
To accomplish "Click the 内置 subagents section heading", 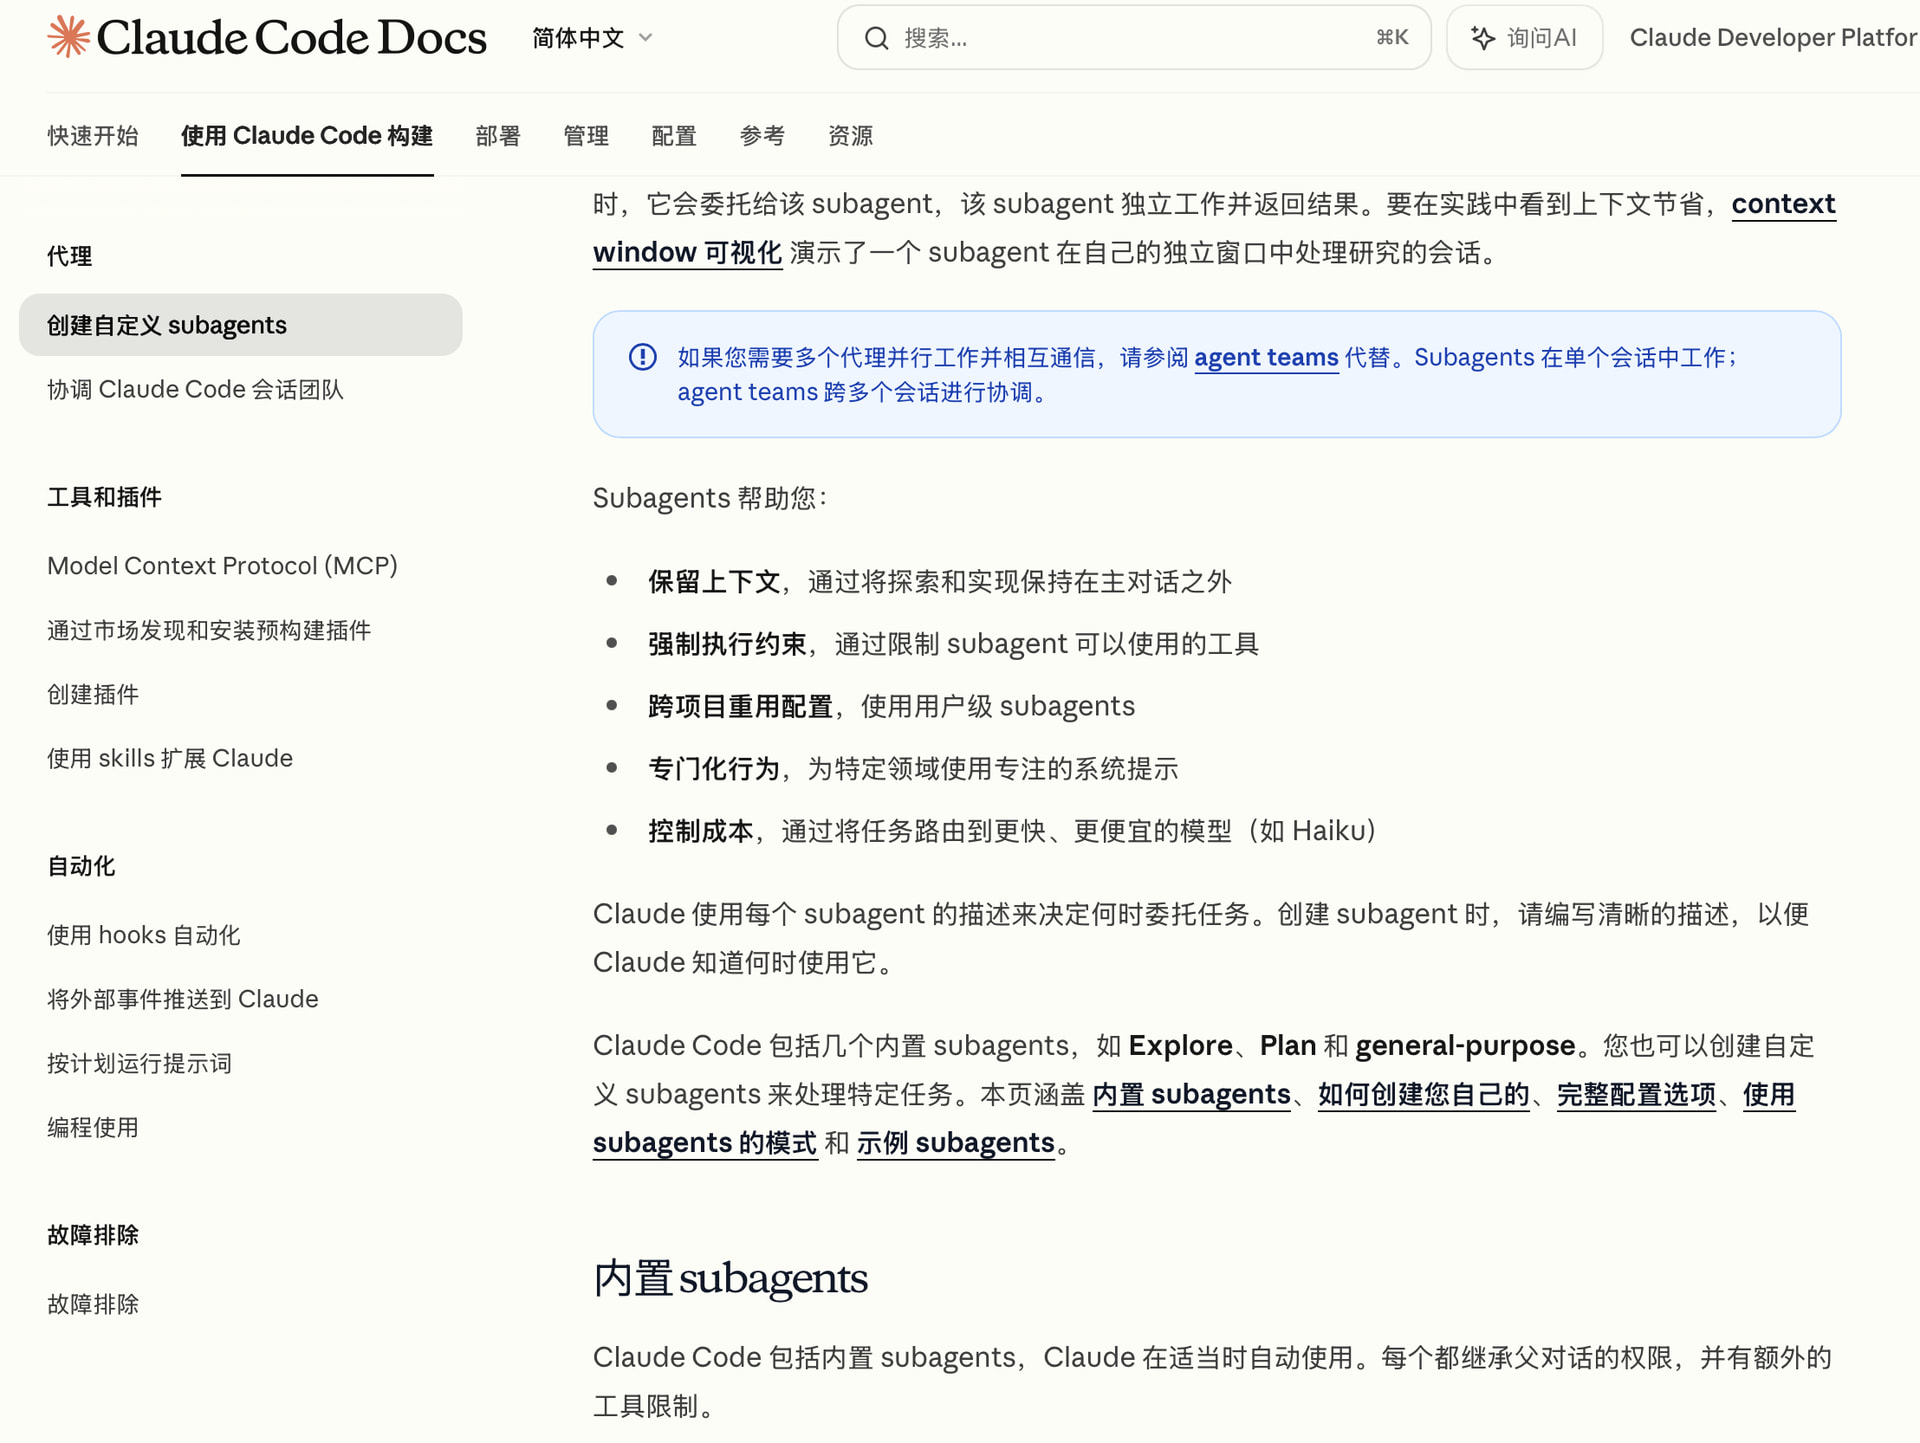I will (x=730, y=1278).
